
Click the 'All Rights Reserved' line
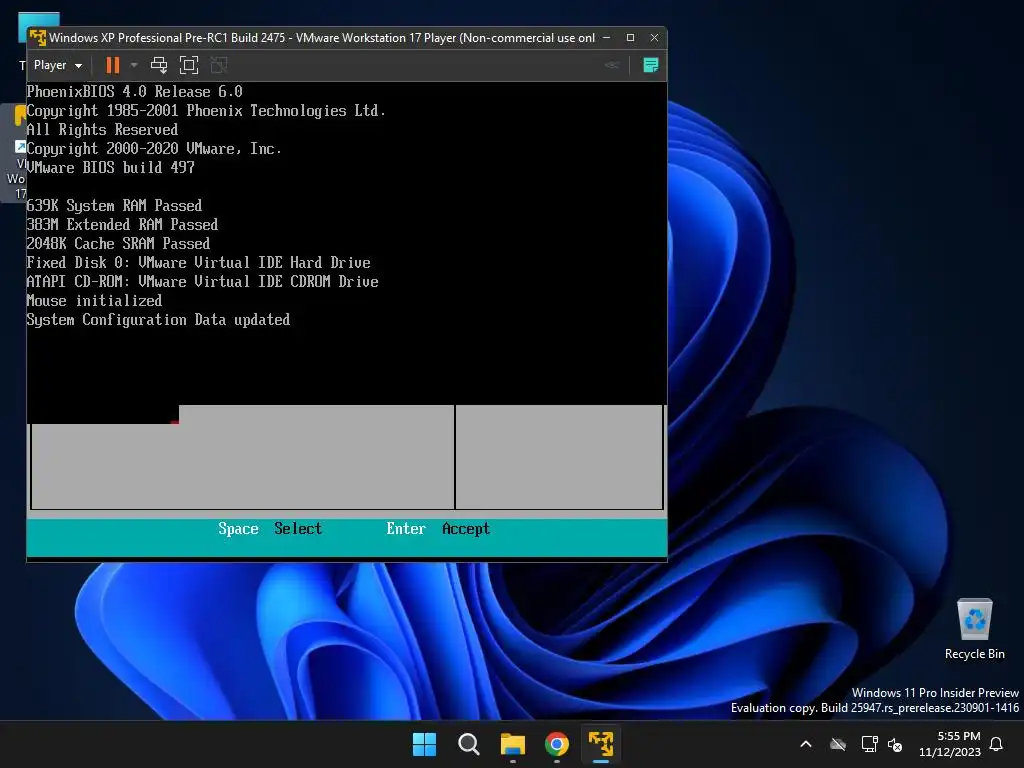click(103, 130)
